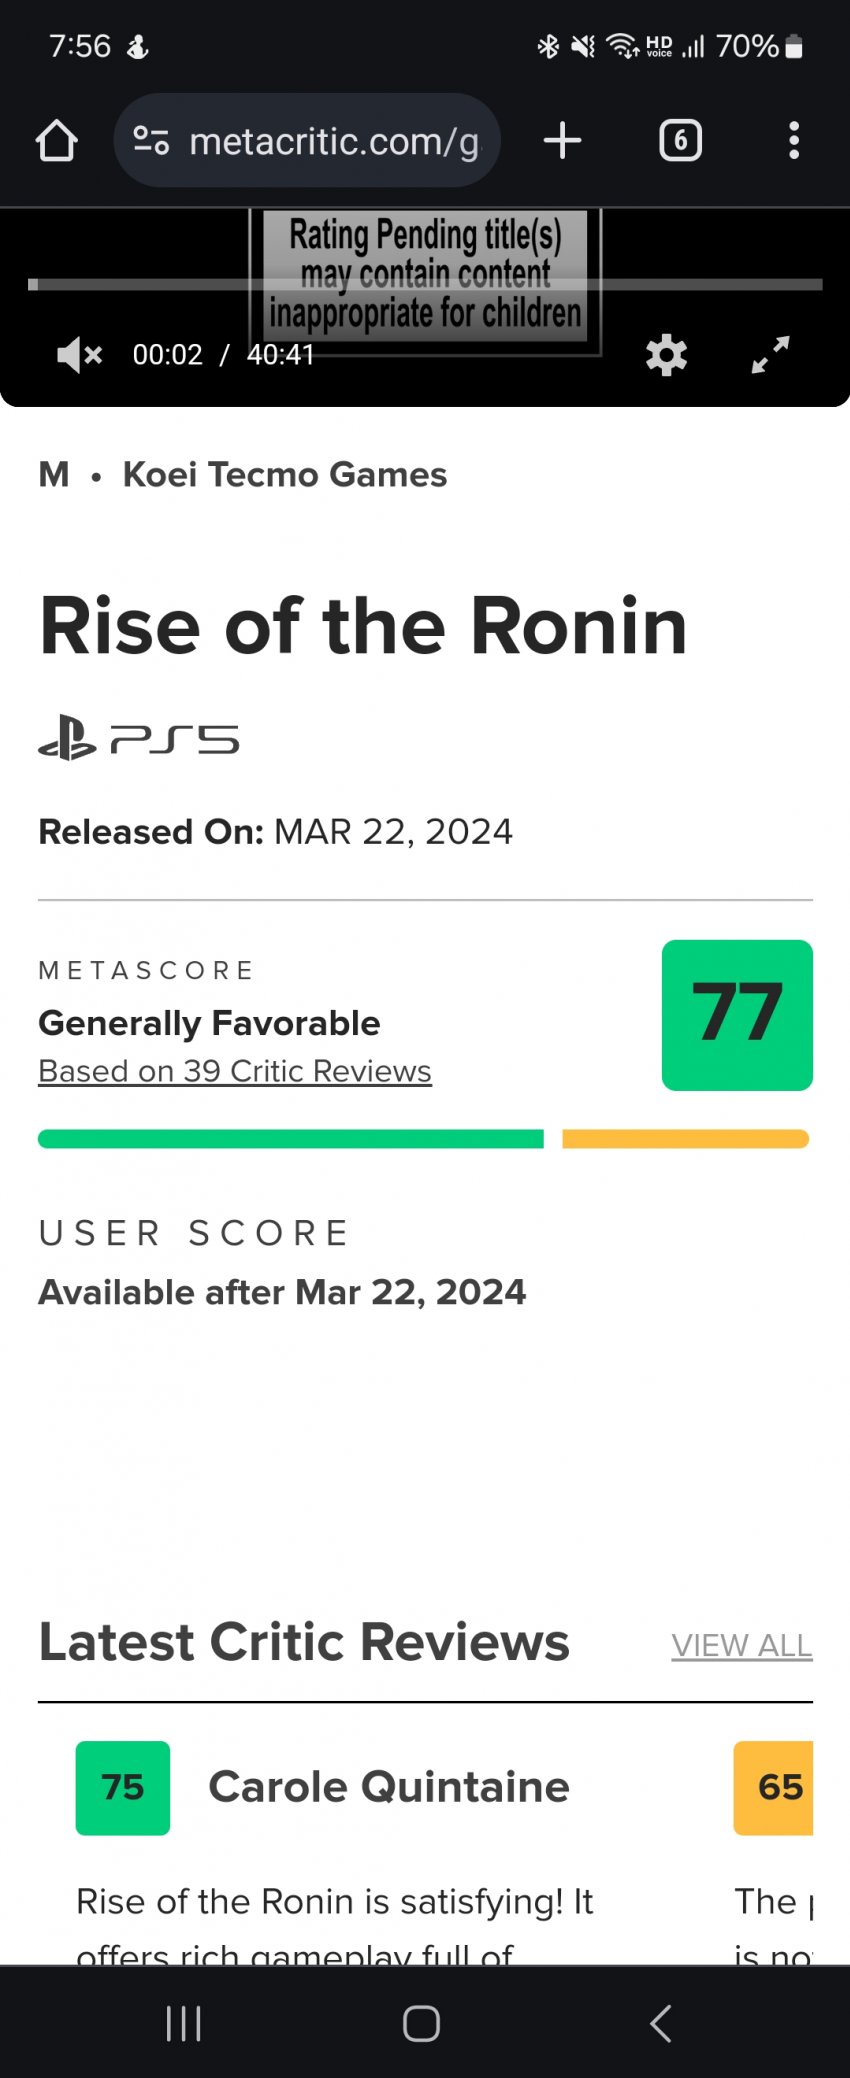Open site info icon in address bar
Image resolution: width=850 pixels, height=2078 pixels.
(x=151, y=140)
